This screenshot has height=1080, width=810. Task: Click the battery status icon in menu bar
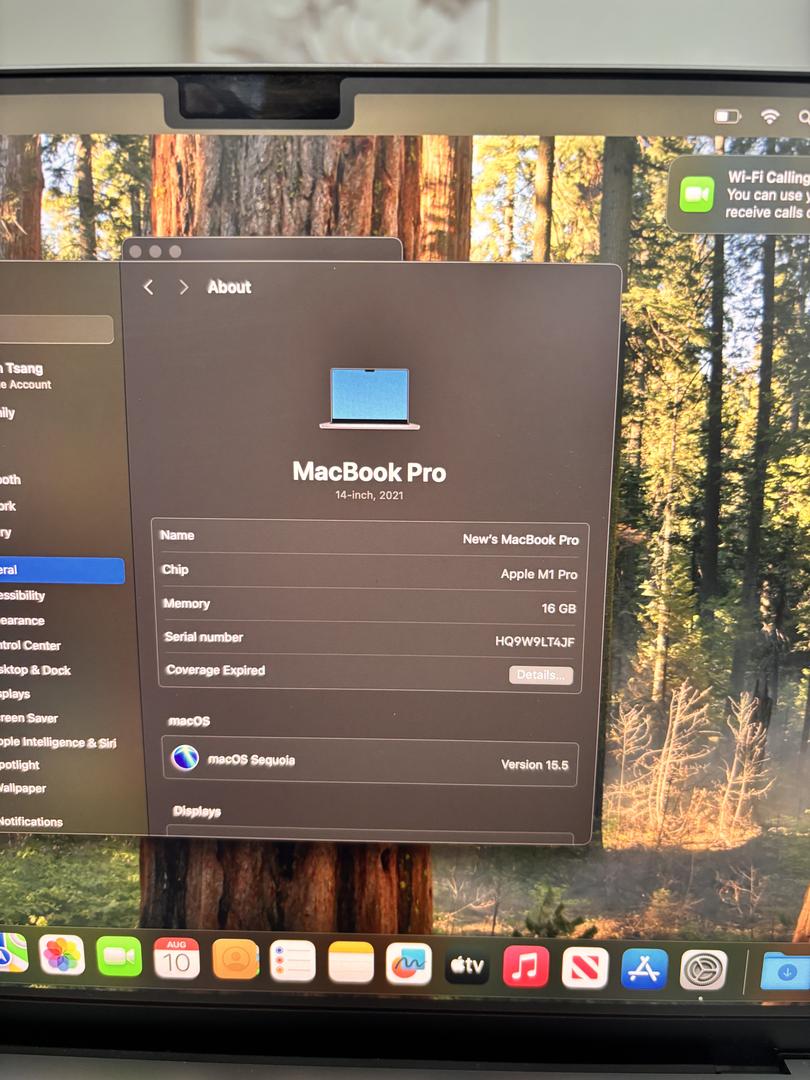(x=727, y=116)
